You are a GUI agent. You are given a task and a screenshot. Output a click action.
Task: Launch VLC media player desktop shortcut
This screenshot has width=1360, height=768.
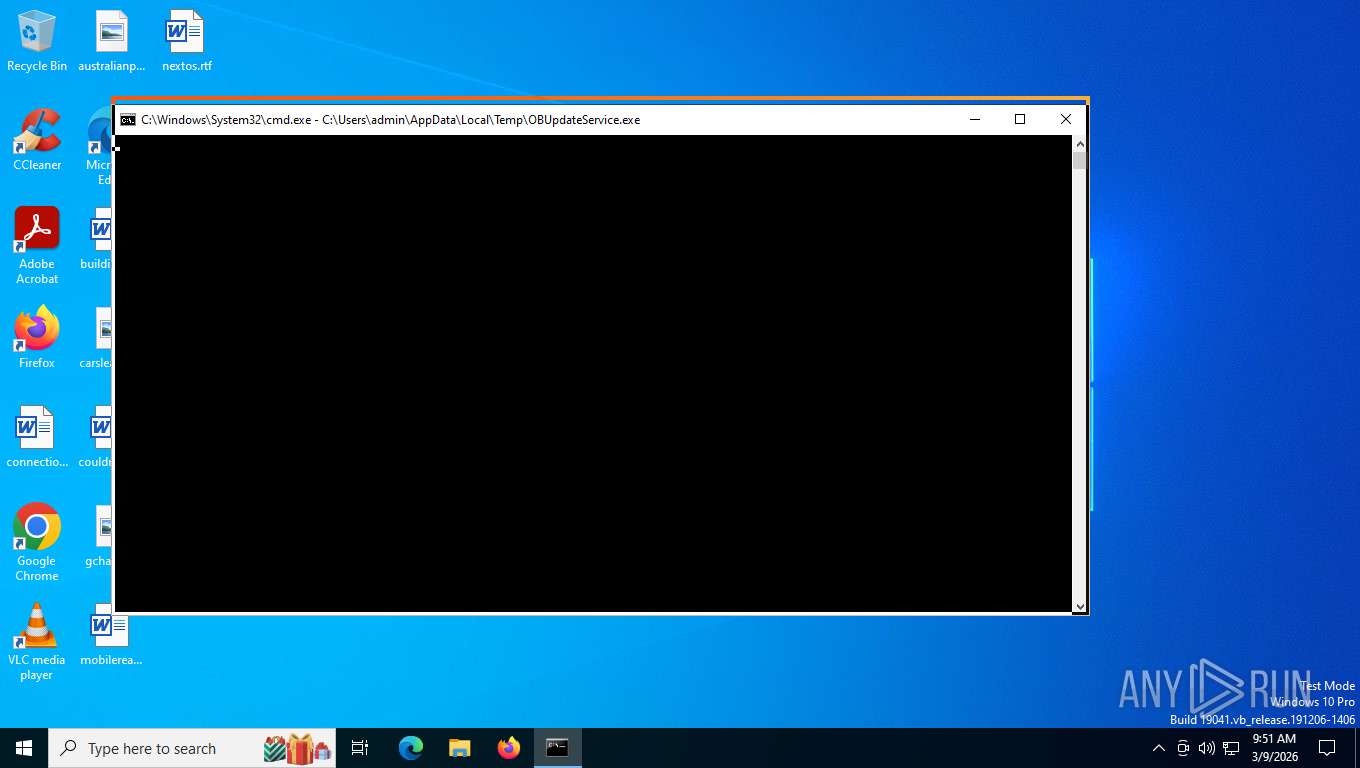[x=37, y=642]
